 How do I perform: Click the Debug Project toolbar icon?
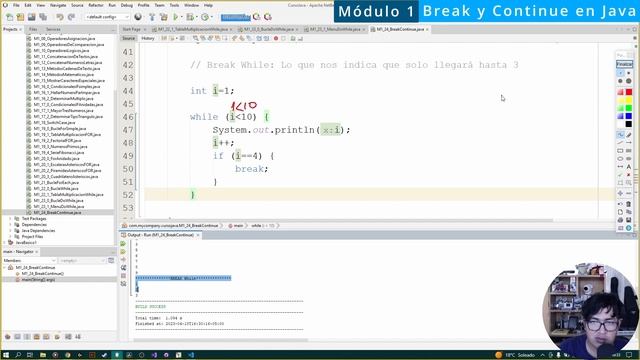(190, 17)
